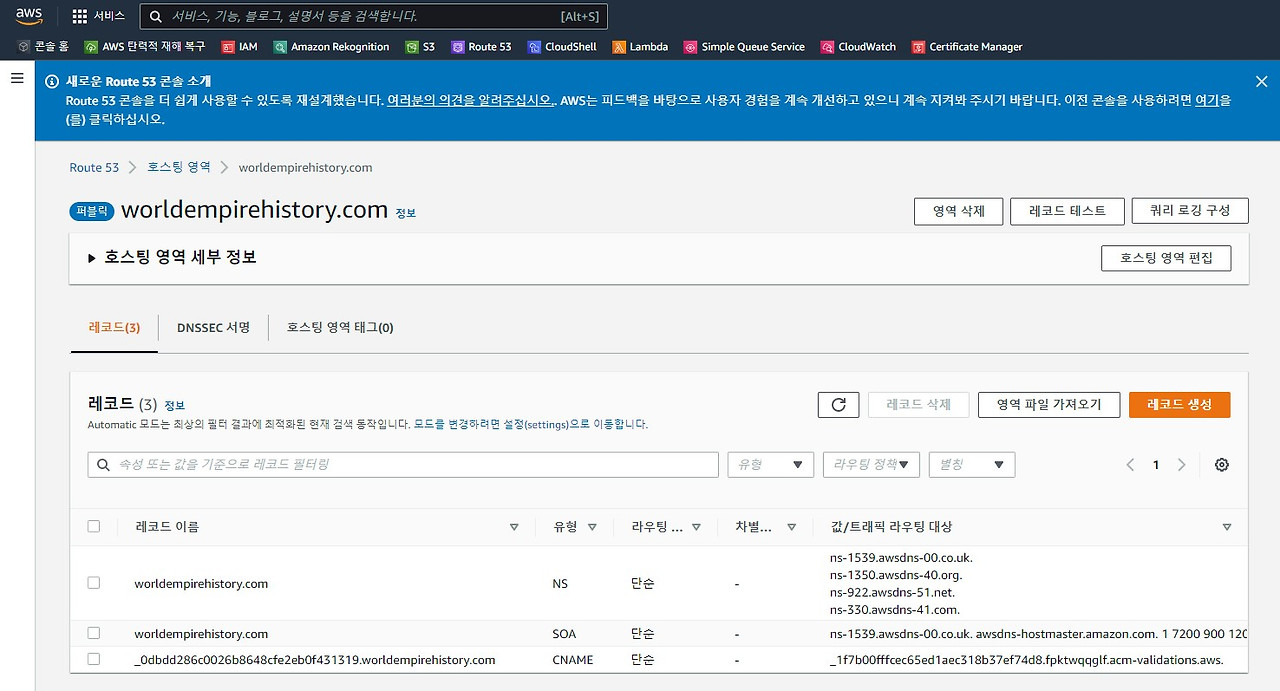Open the records table preferences gear

pyautogui.click(x=1221, y=464)
